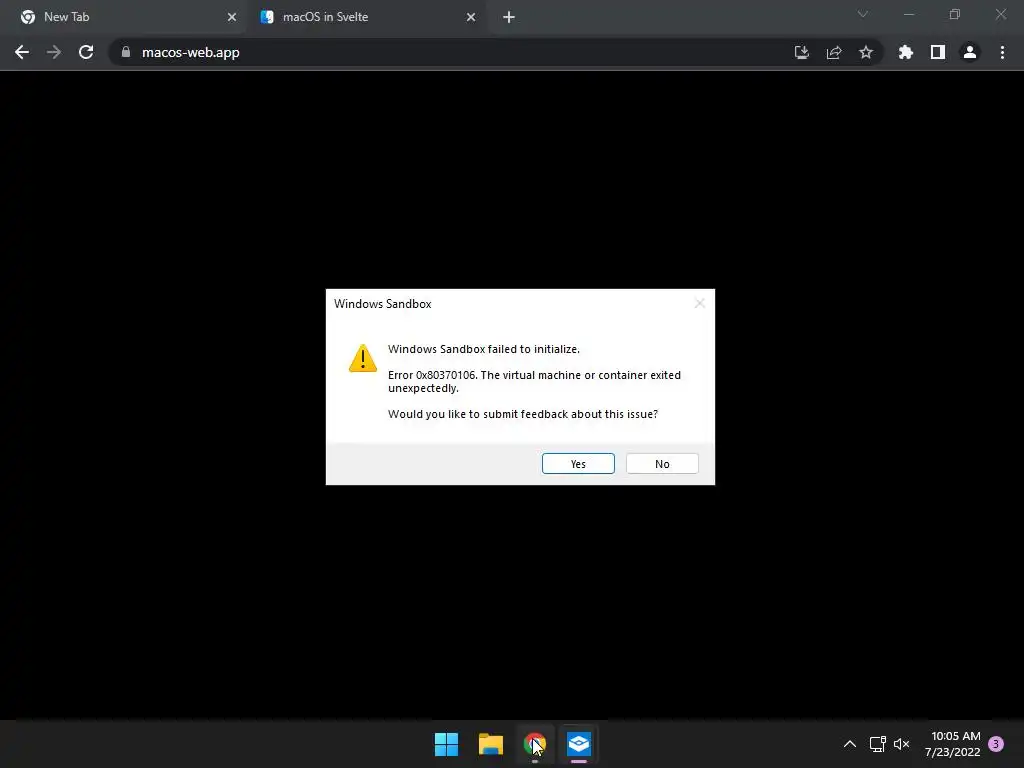Click the Windows Sandbox dialog title
This screenshot has height=768, width=1024.
click(x=383, y=304)
